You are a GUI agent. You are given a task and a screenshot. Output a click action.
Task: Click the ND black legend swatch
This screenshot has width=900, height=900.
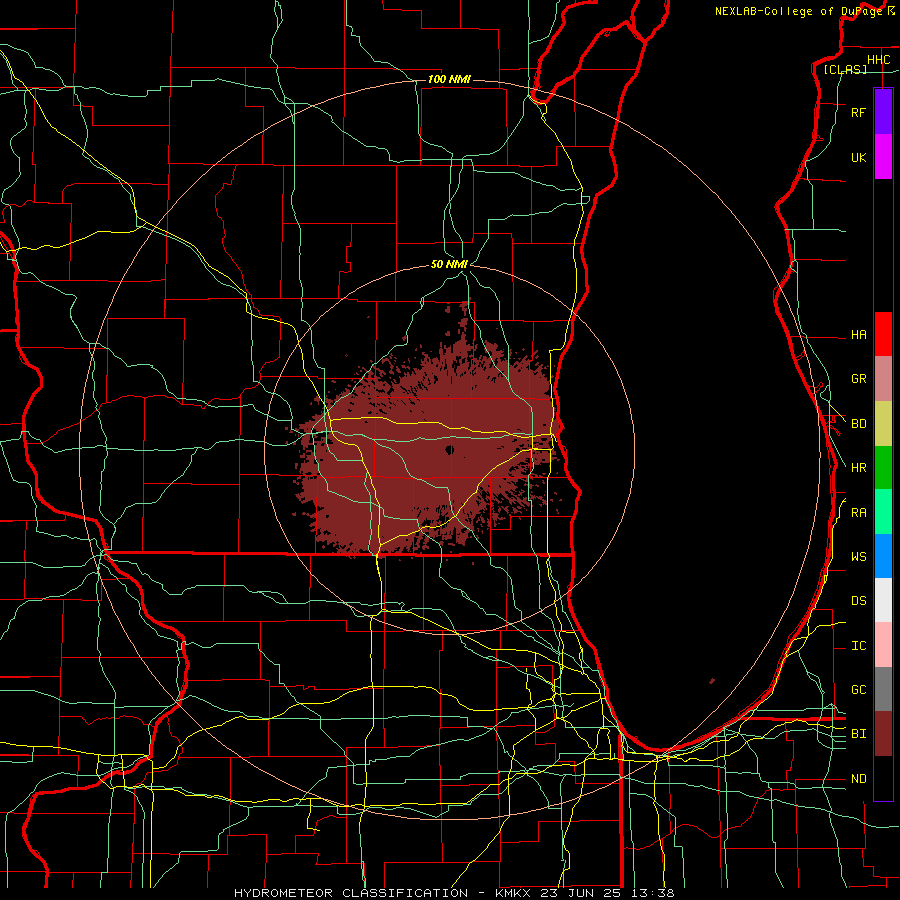pos(883,778)
